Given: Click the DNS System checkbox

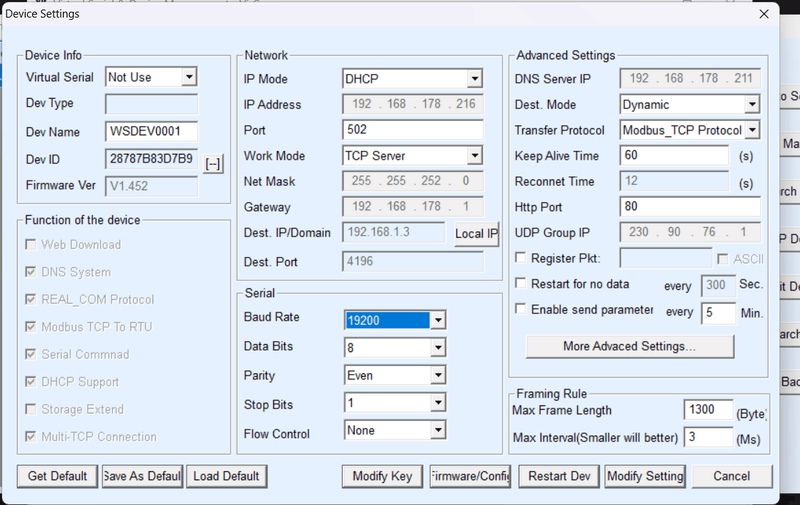Looking at the screenshot, I should click(31, 272).
